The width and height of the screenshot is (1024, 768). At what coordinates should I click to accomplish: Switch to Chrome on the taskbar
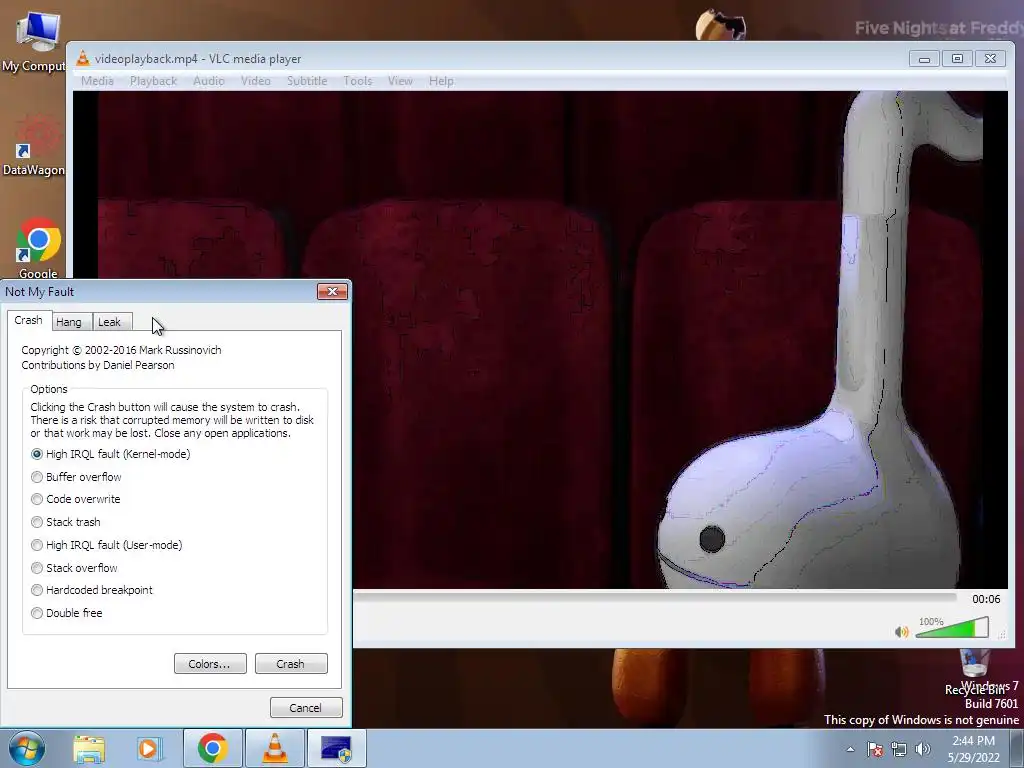[212, 748]
